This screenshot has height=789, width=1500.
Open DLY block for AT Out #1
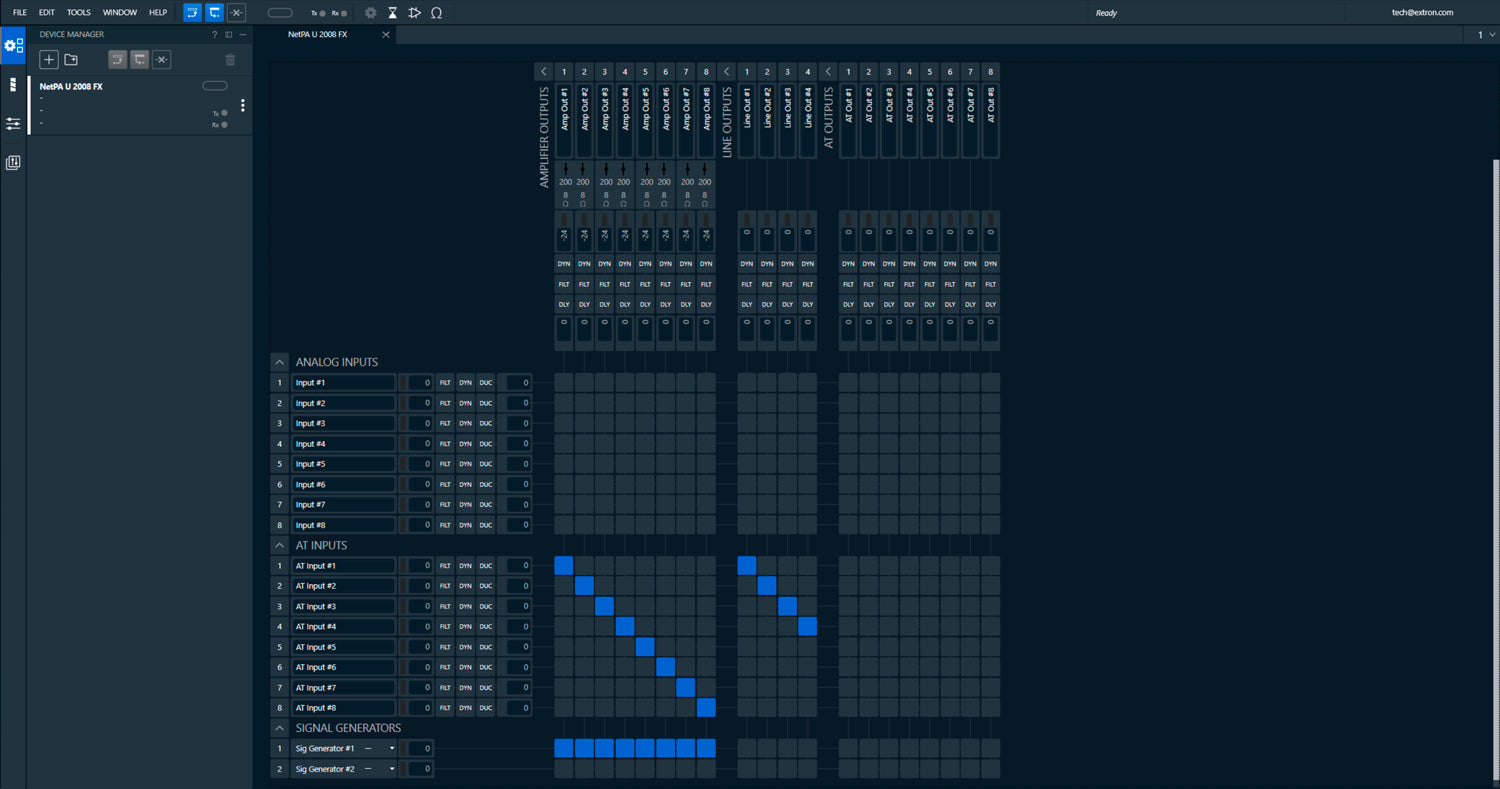pos(848,304)
